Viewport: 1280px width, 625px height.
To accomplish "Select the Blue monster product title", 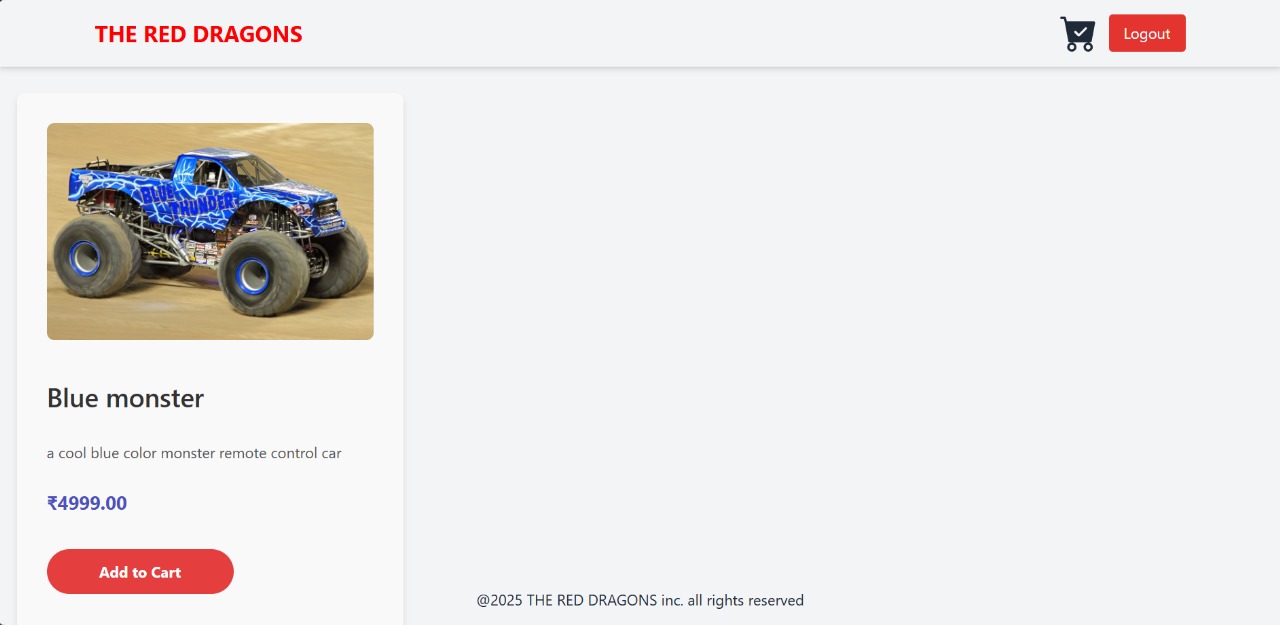I will tap(125, 398).
